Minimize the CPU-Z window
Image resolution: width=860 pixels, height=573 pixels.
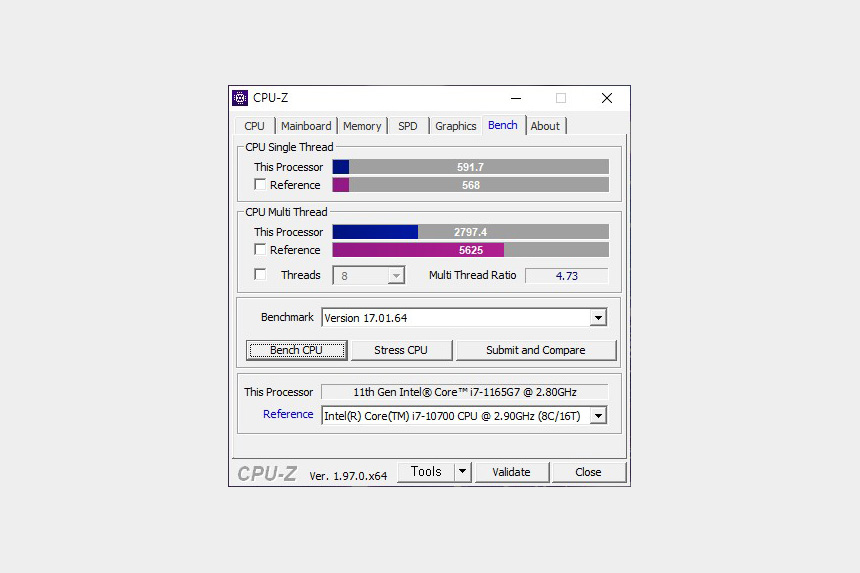click(x=516, y=98)
